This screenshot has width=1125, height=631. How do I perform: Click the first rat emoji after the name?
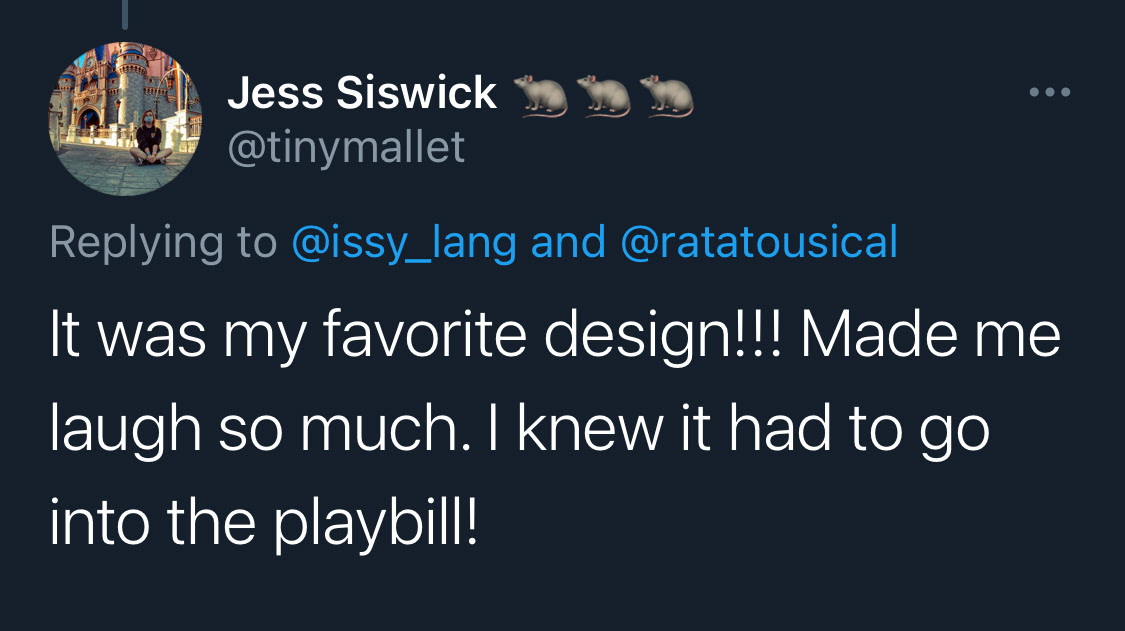pos(541,95)
